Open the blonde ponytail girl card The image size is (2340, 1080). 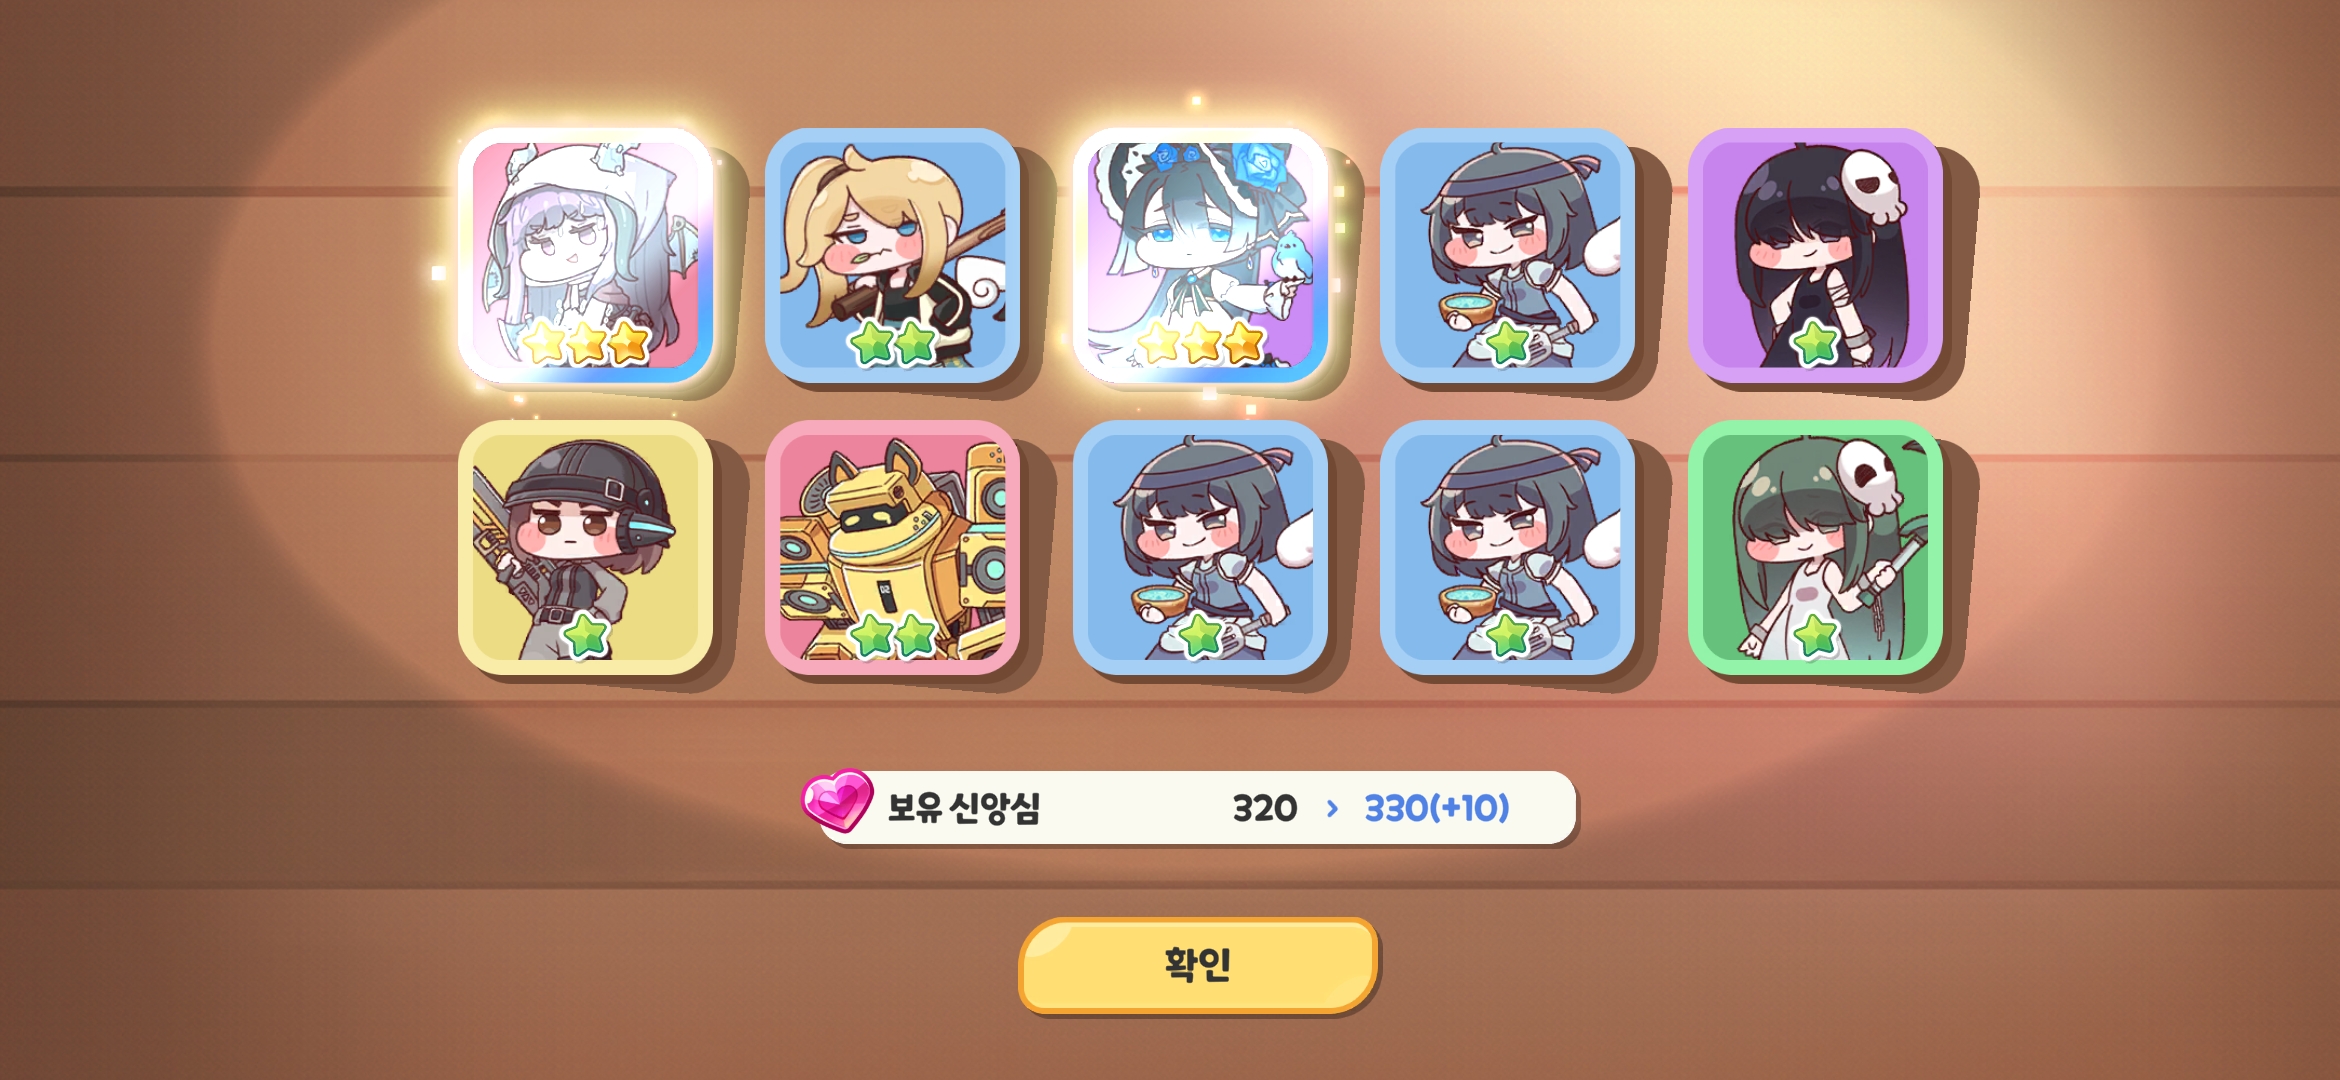[893, 255]
